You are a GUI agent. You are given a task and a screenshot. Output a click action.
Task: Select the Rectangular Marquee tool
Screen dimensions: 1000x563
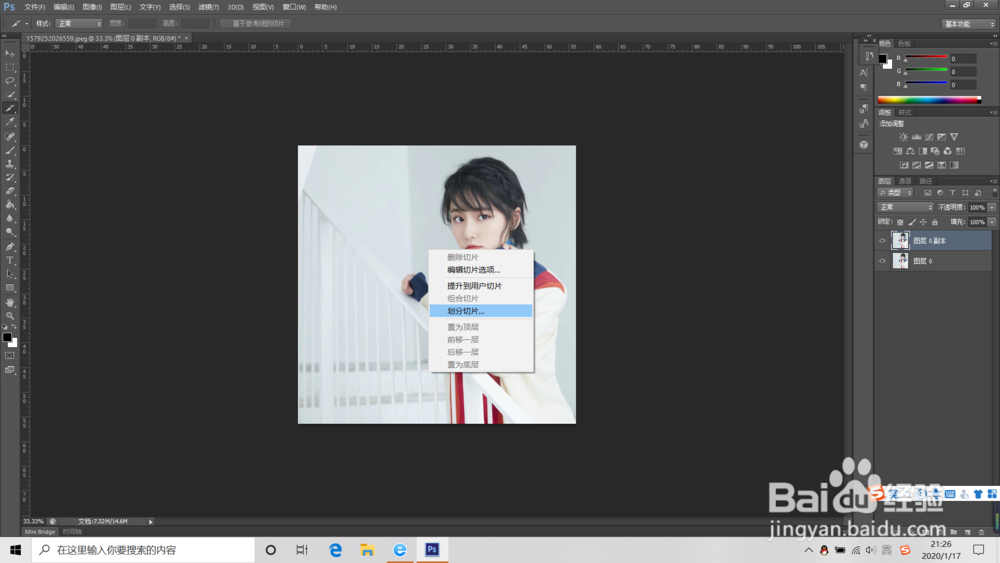(x=10, y=67)
